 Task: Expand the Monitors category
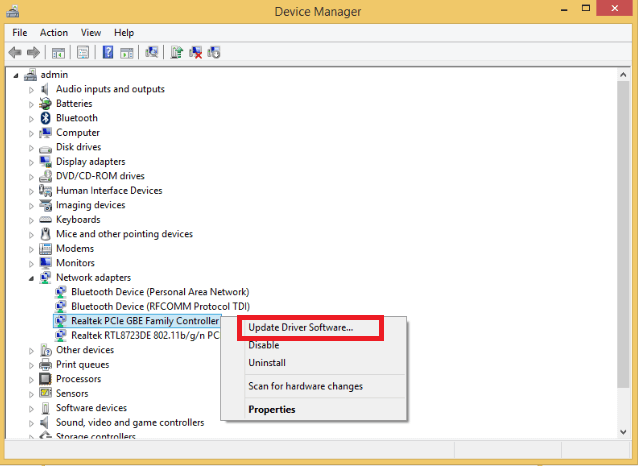(x=31, y=264)
